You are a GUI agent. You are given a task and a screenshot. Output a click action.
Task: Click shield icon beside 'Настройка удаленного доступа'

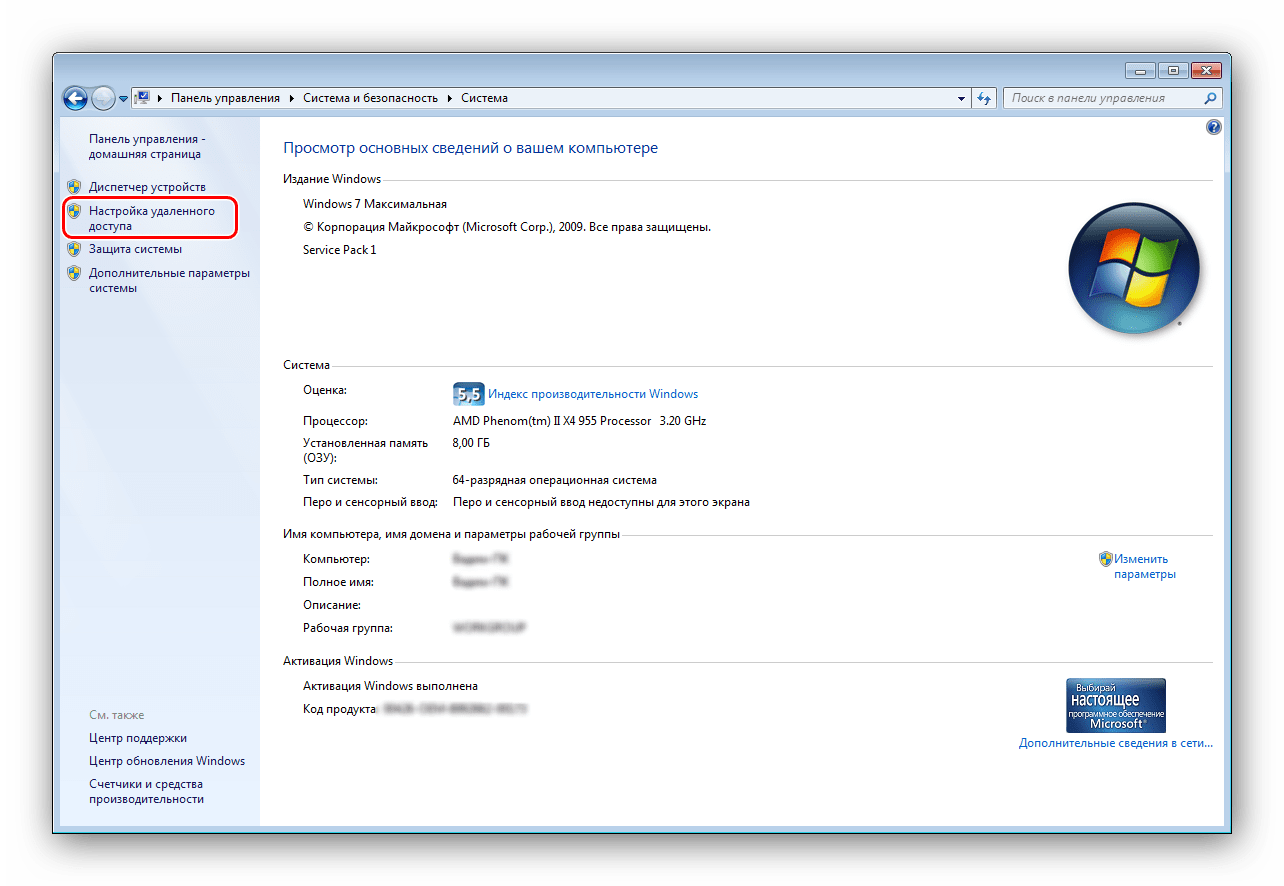pos(74,212)
